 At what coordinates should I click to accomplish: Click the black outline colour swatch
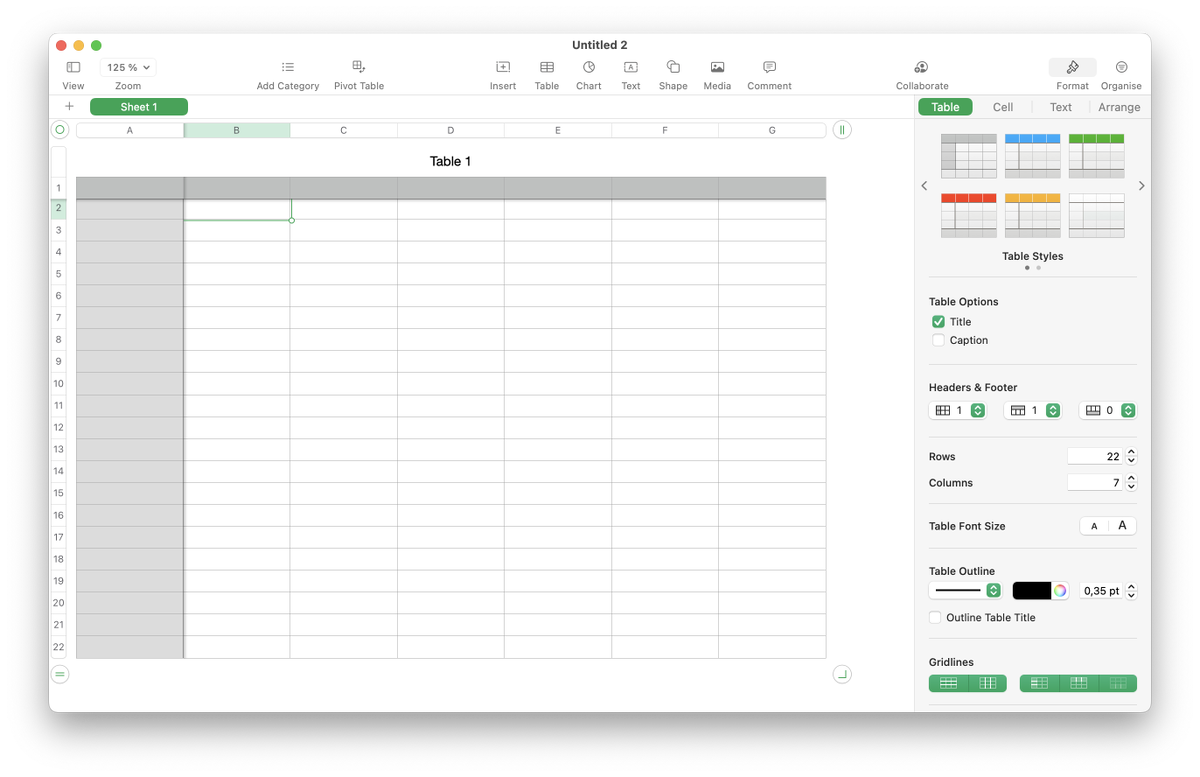point(1032,591)
